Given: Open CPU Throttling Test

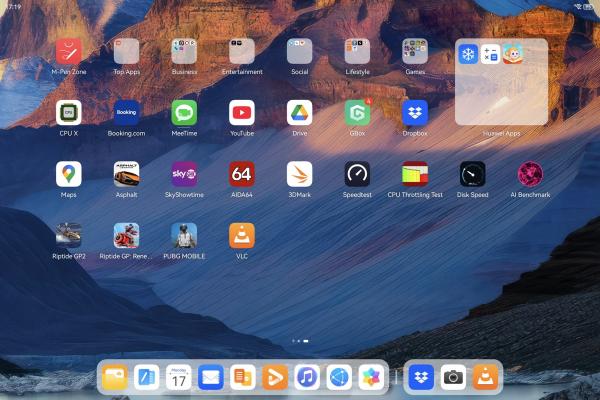Looking at the screenshot, I should (415, 174).
